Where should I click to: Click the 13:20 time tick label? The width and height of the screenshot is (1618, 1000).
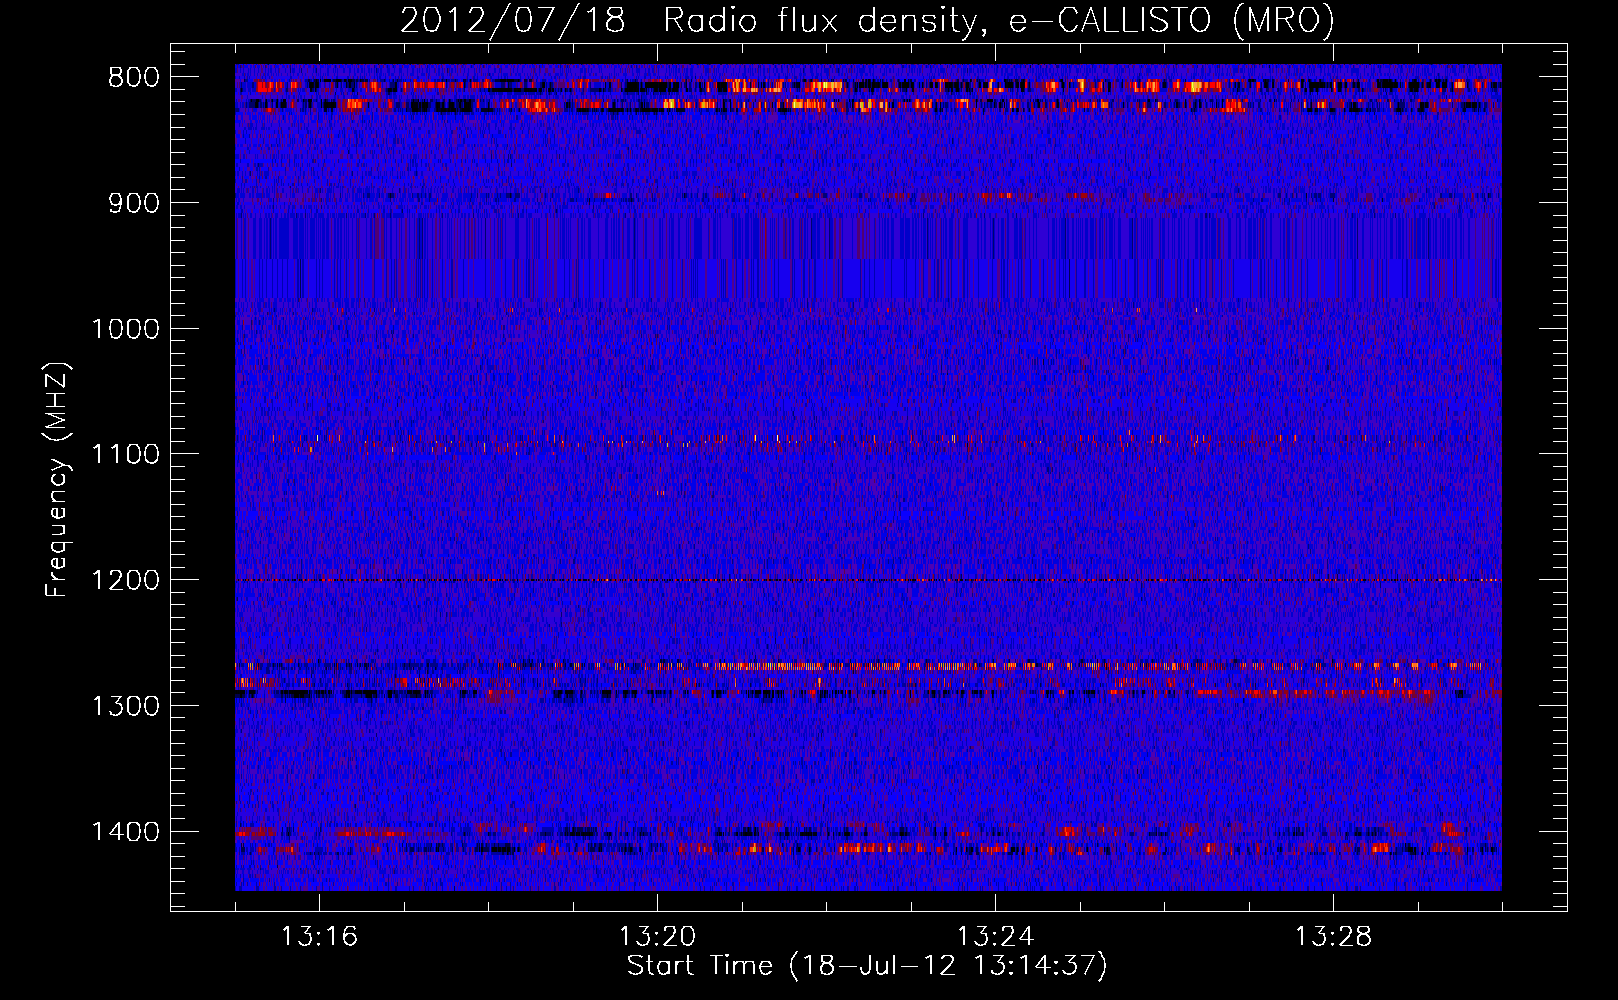pyautogui.click(x=657, y=937)
